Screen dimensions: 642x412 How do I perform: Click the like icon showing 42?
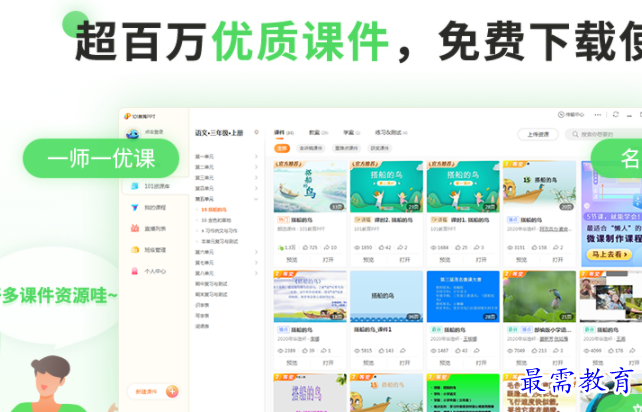click(x=382, y=247)
